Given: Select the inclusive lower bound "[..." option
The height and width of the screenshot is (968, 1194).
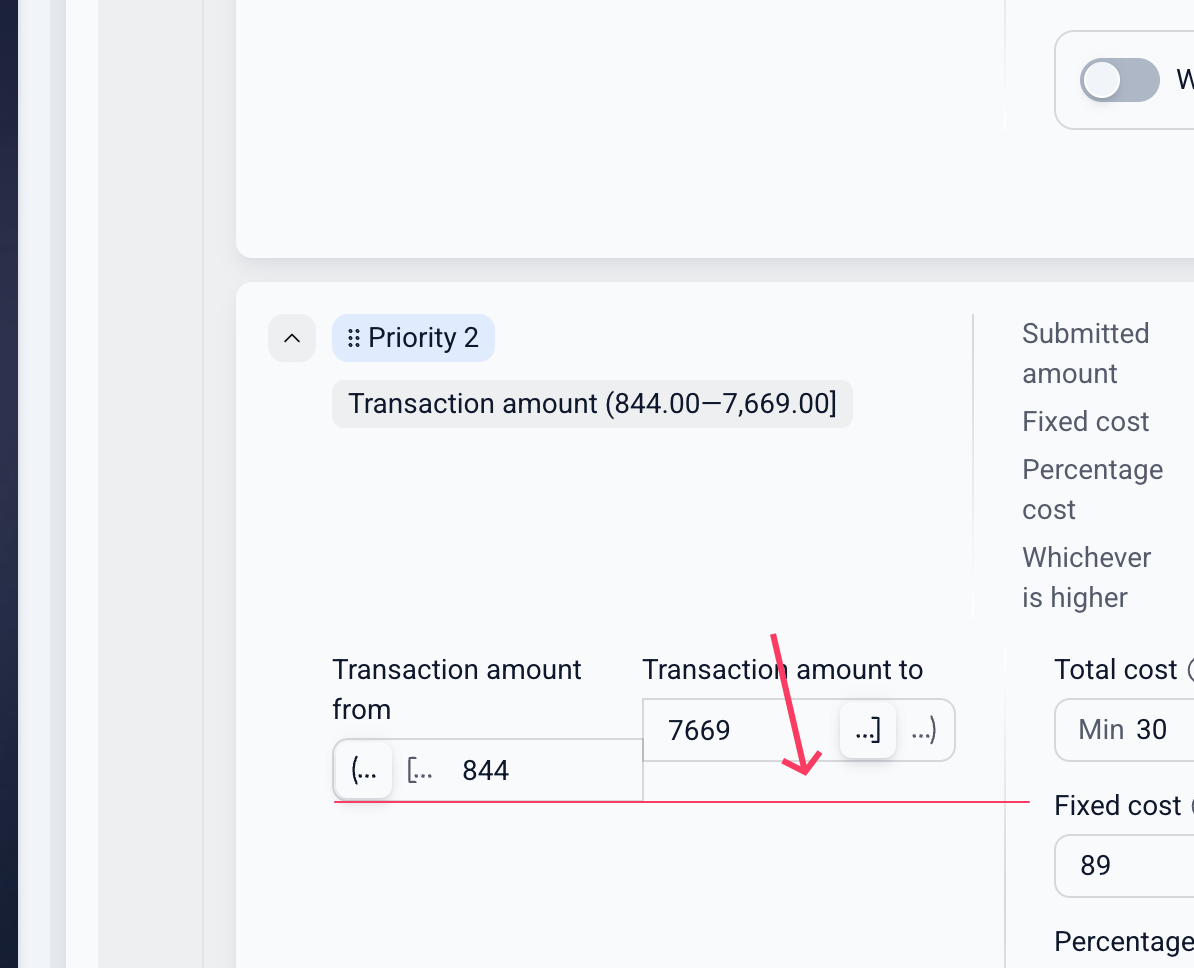Looking at the screenshot, I should pos(420,770).
